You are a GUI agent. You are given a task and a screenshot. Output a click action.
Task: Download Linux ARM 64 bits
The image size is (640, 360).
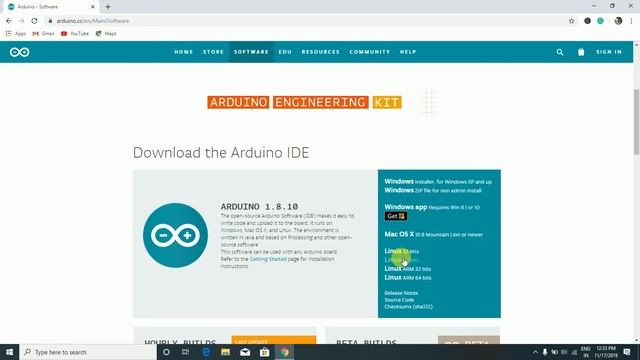(408, 278)
